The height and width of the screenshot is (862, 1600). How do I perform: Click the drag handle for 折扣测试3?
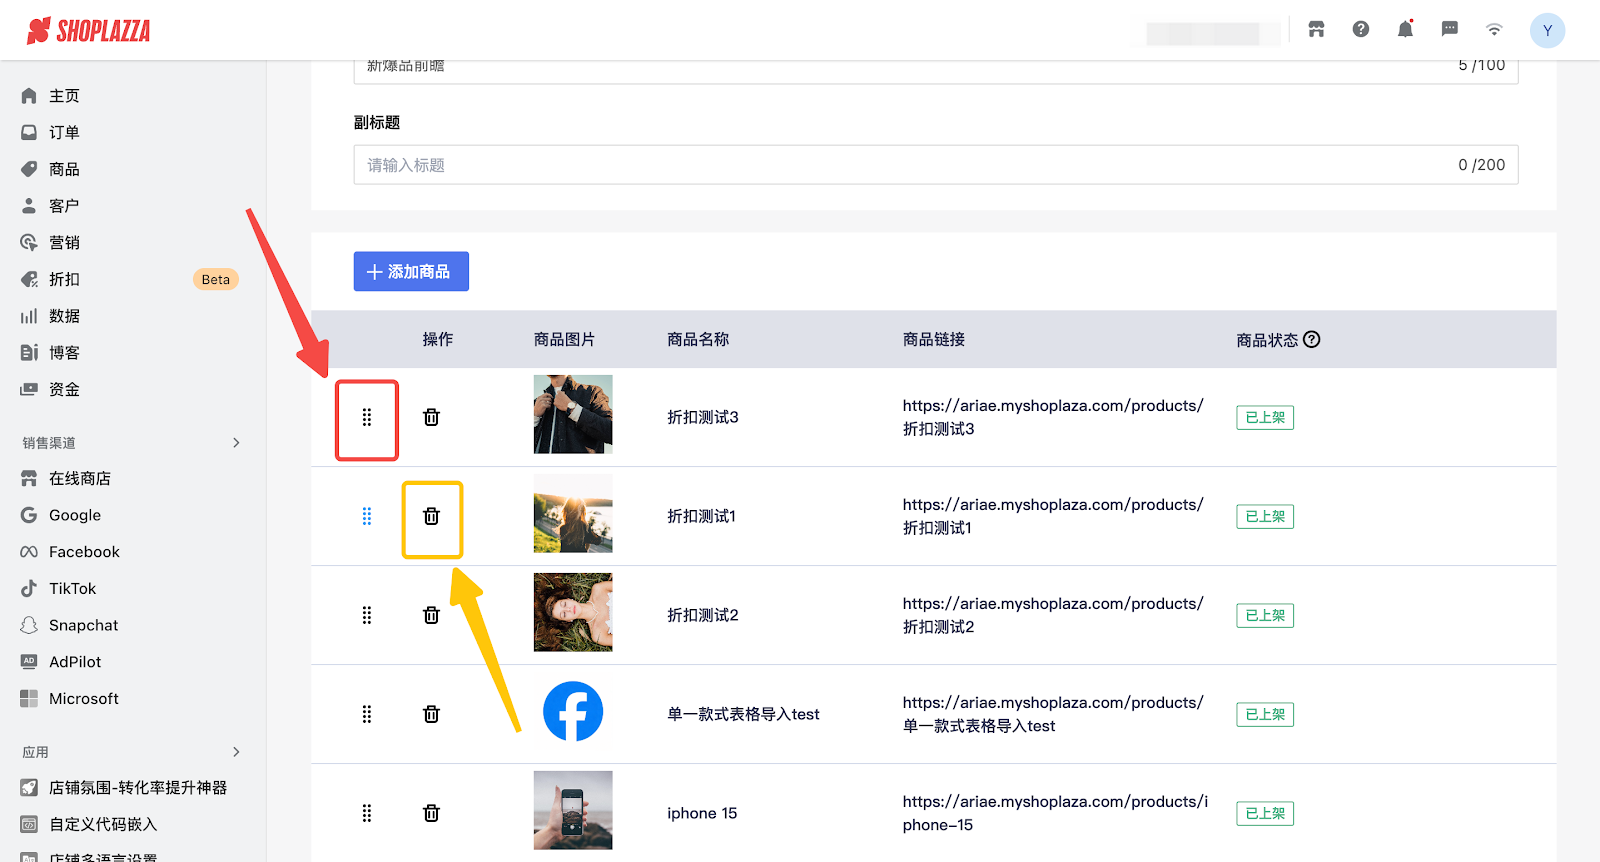pyautogui.click(x=367, y=417)
